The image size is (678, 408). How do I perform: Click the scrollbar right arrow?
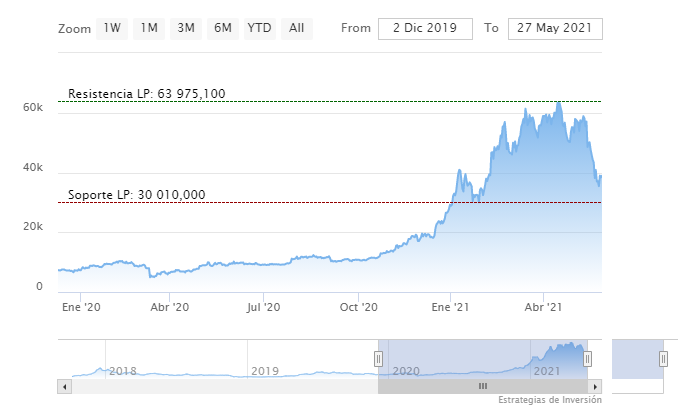click(x=596, y=386)
